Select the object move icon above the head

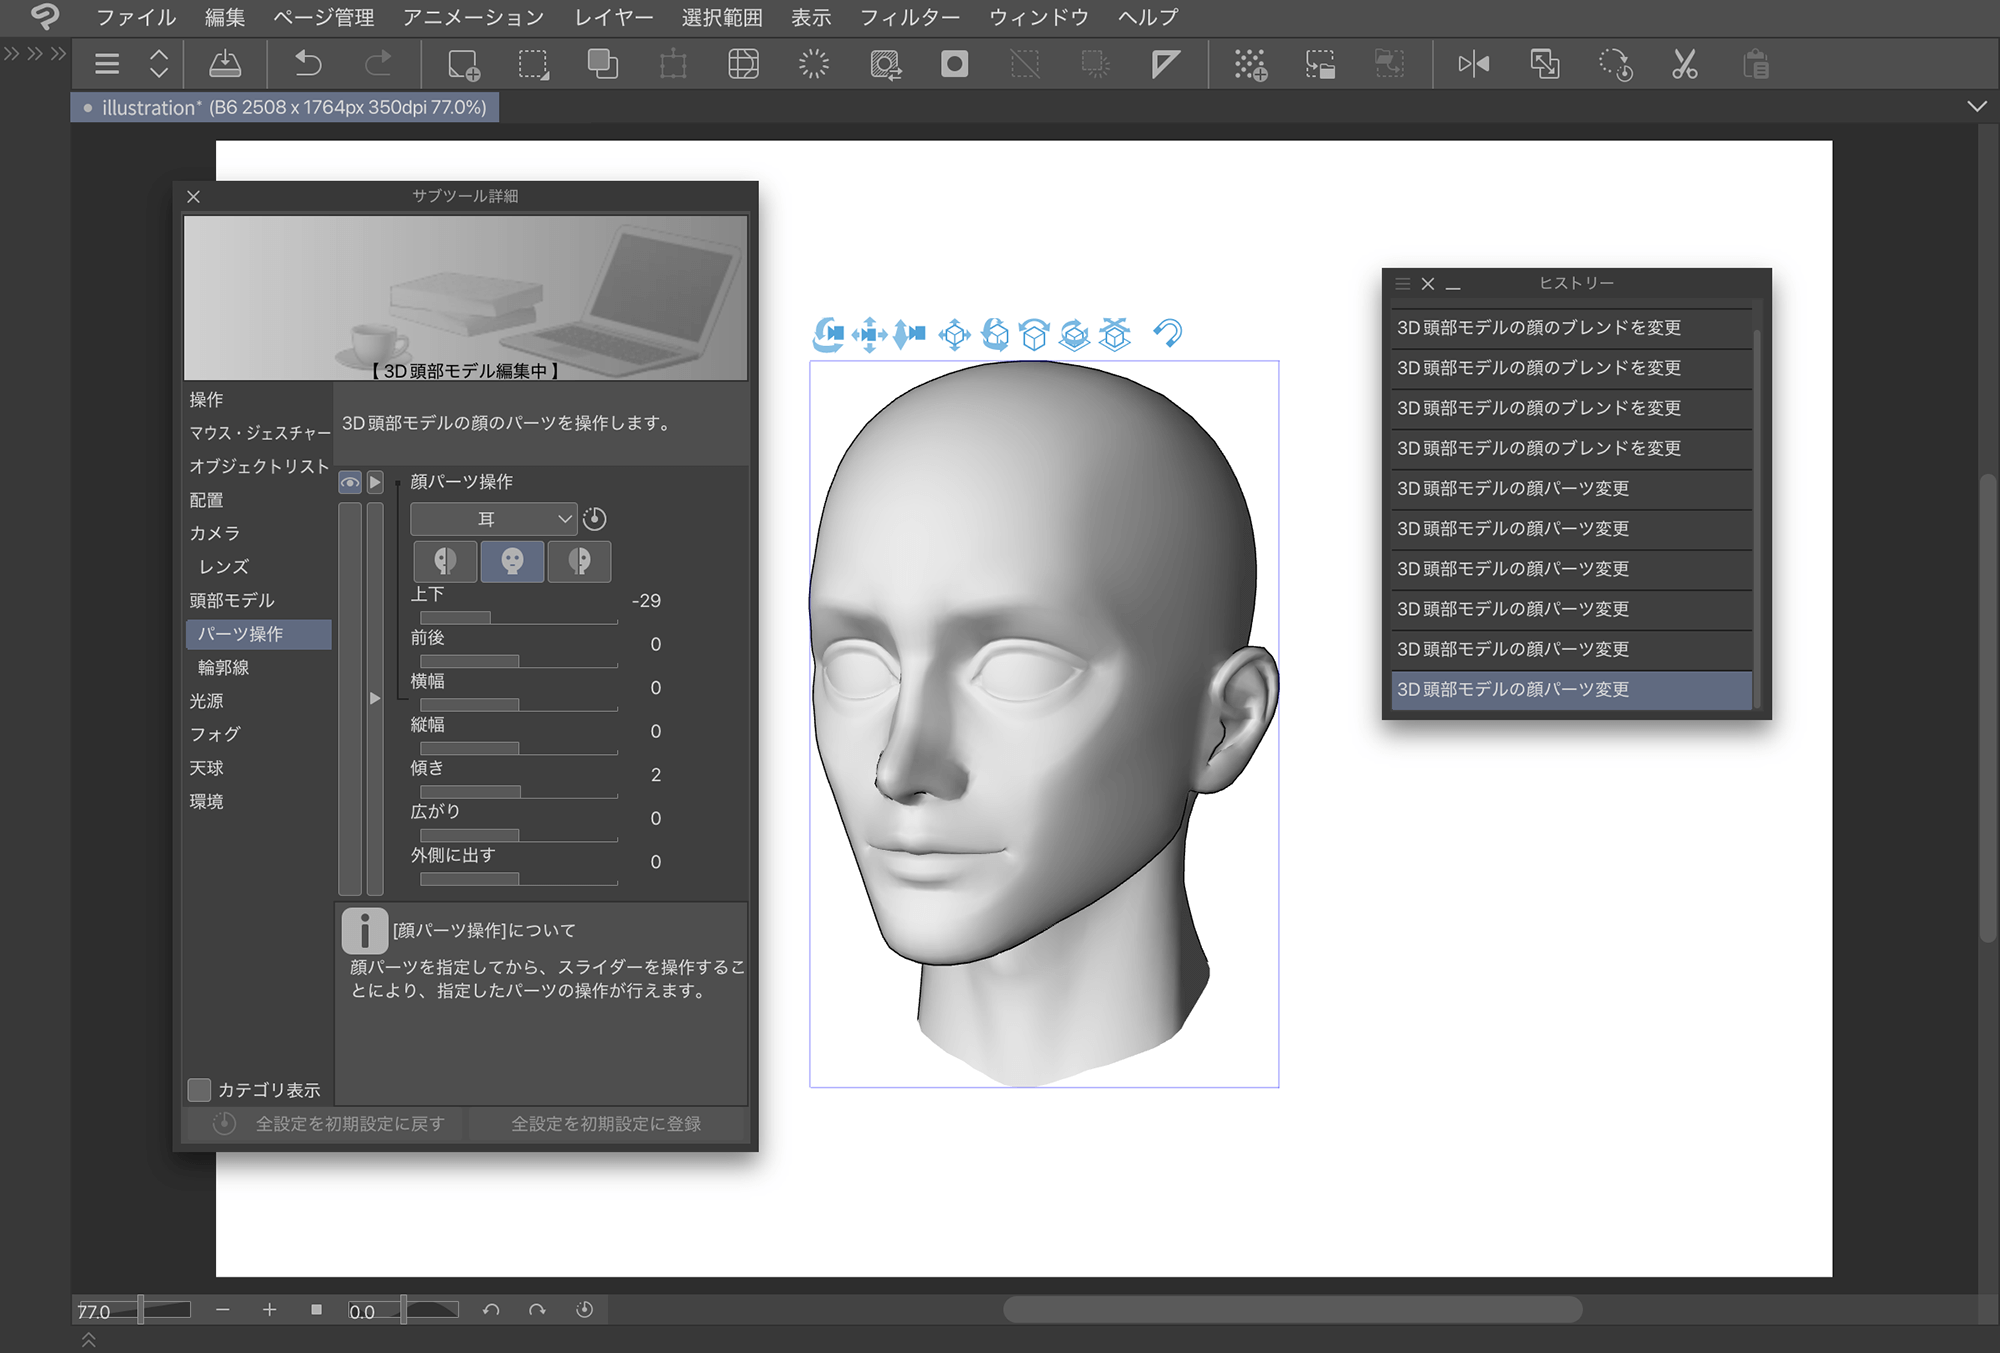pyautogui.click(x=955, y=334)
